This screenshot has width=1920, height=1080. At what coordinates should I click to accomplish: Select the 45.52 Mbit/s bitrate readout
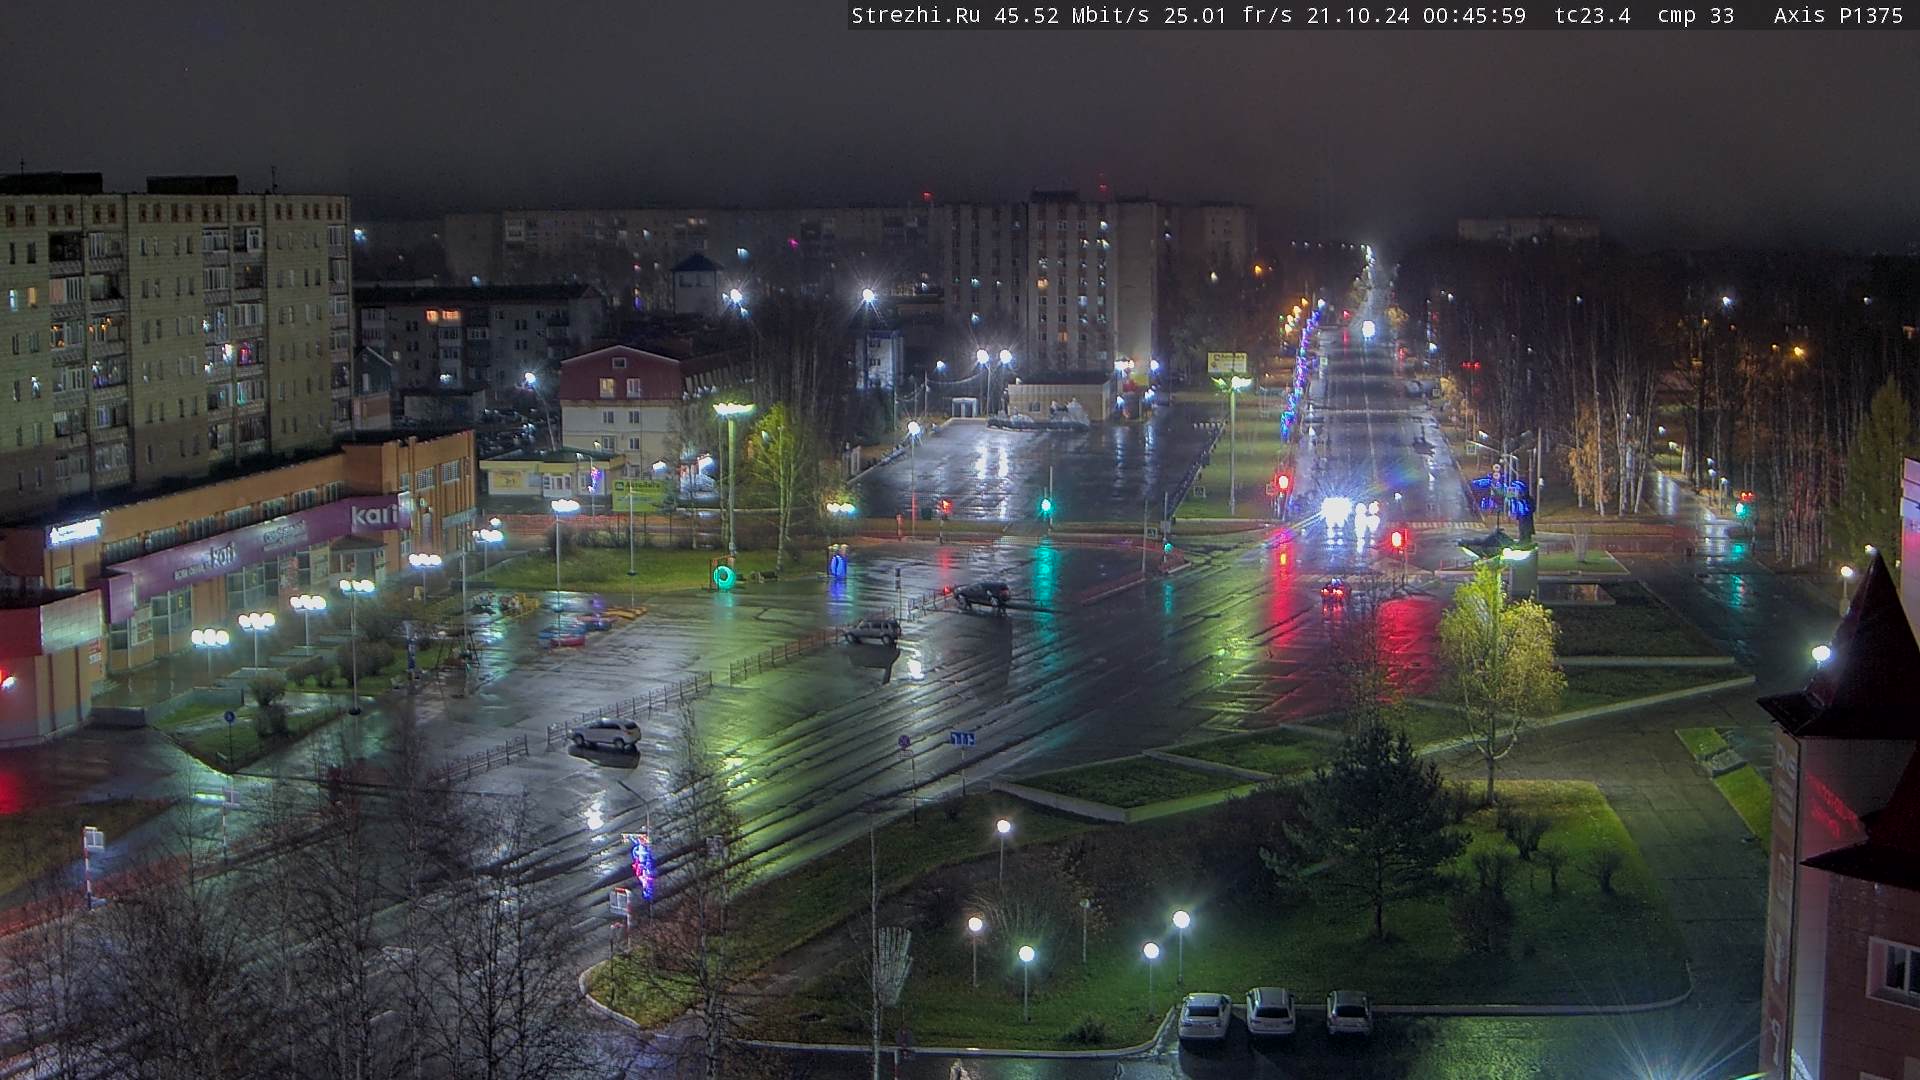coord(1072,15)
